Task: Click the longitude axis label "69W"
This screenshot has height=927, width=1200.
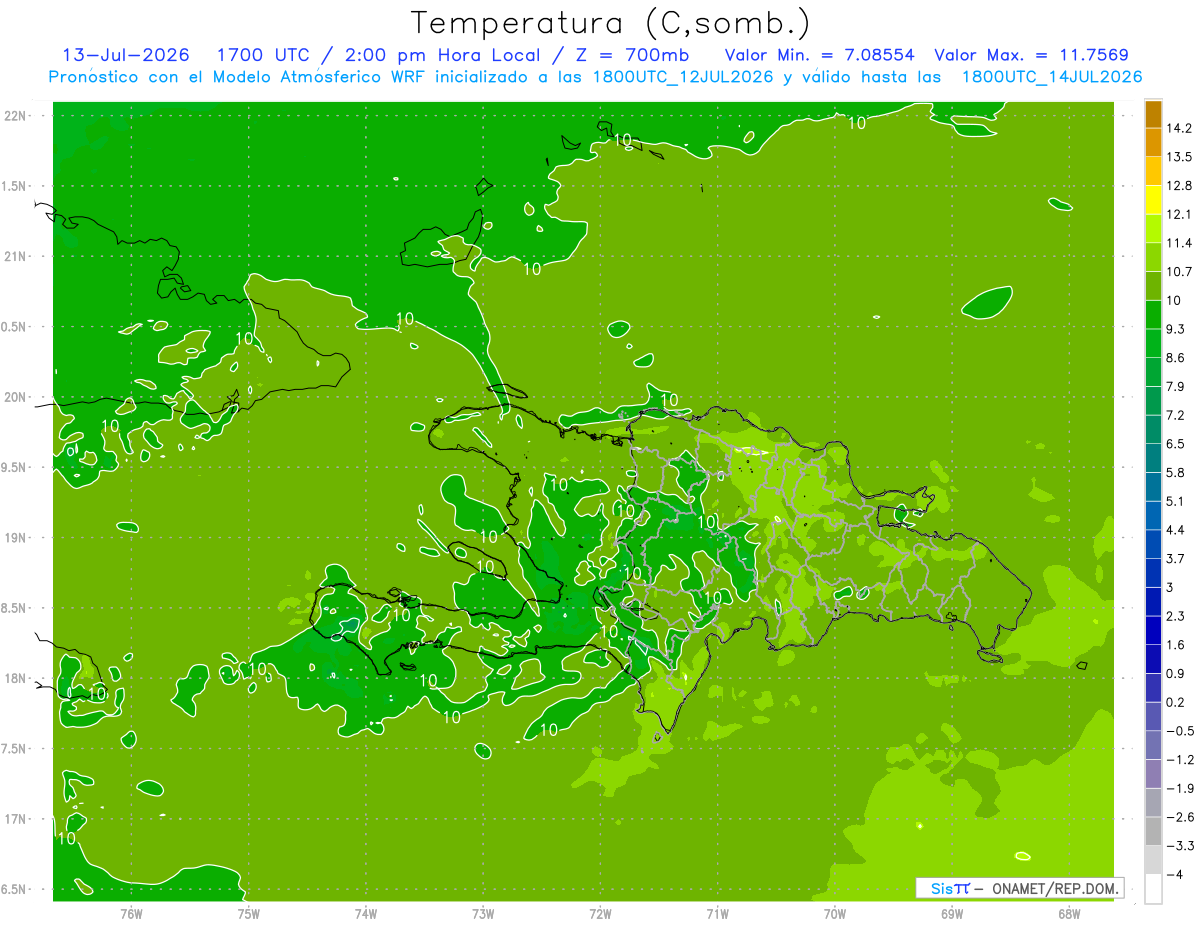Action: 952,914
